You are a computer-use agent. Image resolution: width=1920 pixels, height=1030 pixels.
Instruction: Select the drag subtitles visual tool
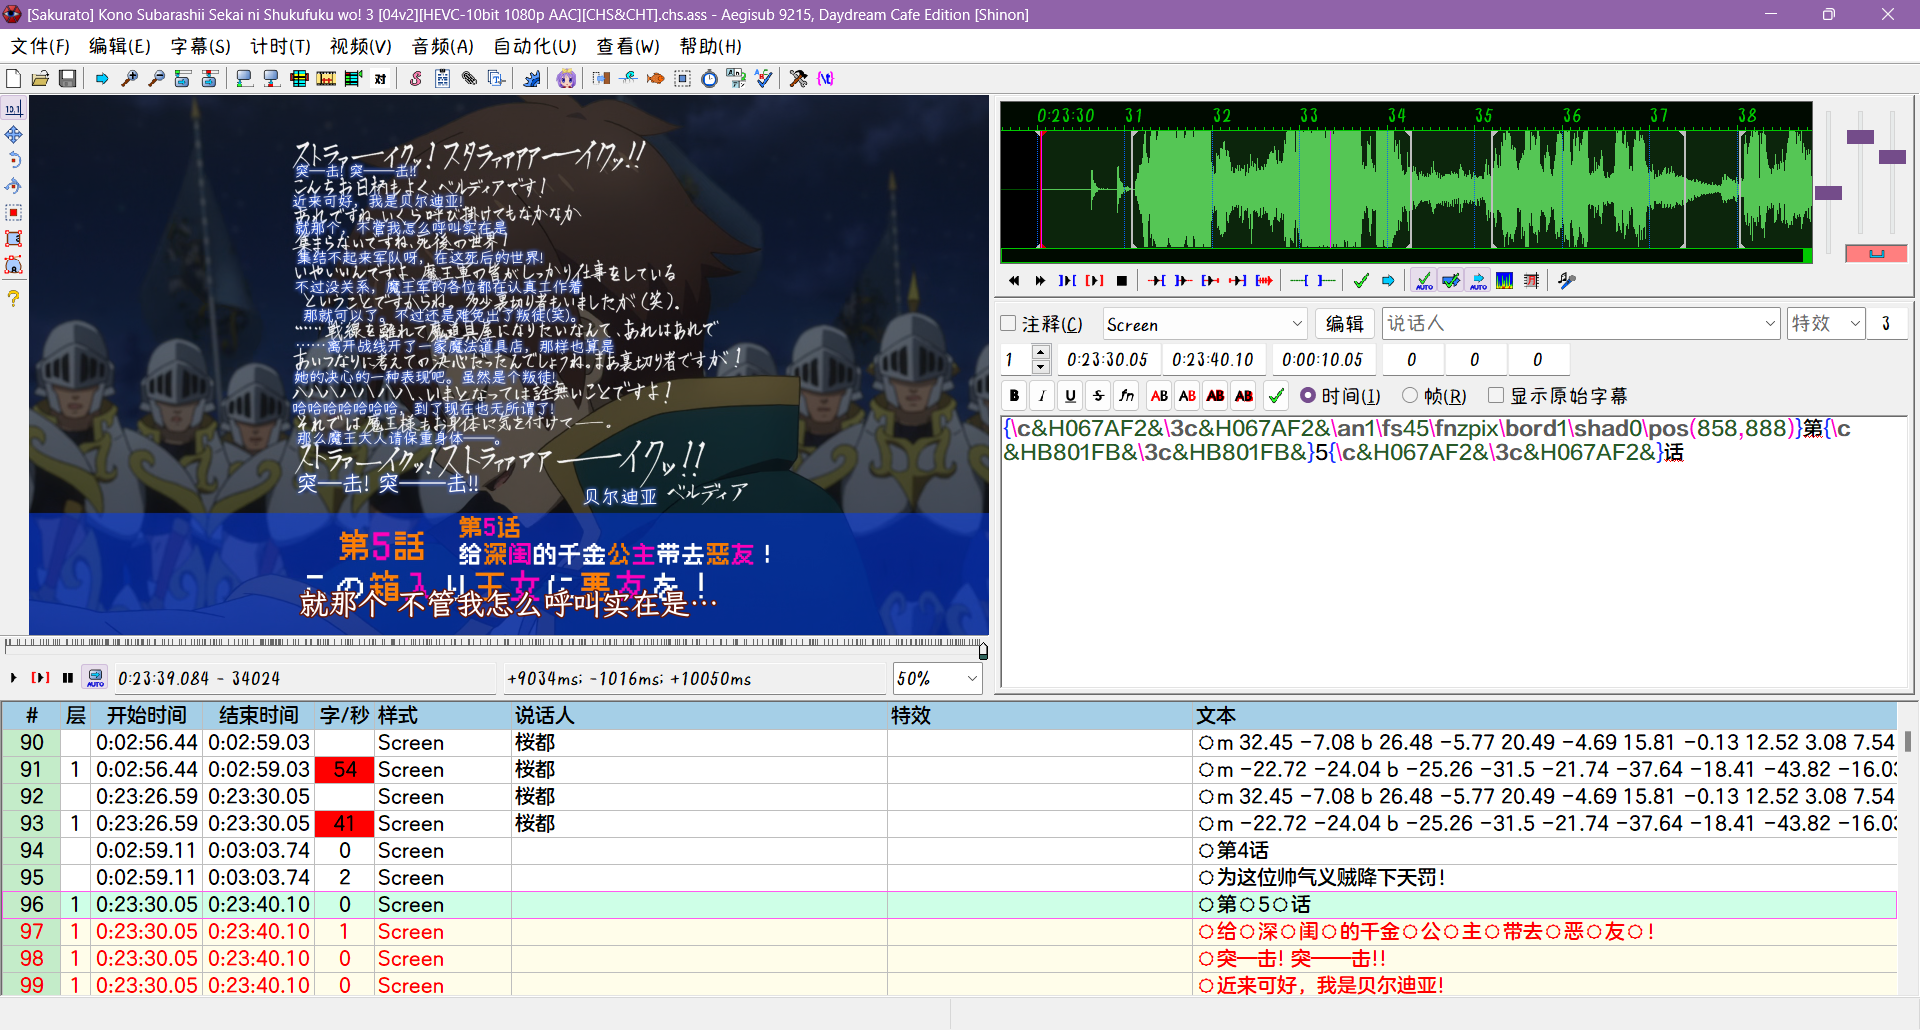[14, 134]
